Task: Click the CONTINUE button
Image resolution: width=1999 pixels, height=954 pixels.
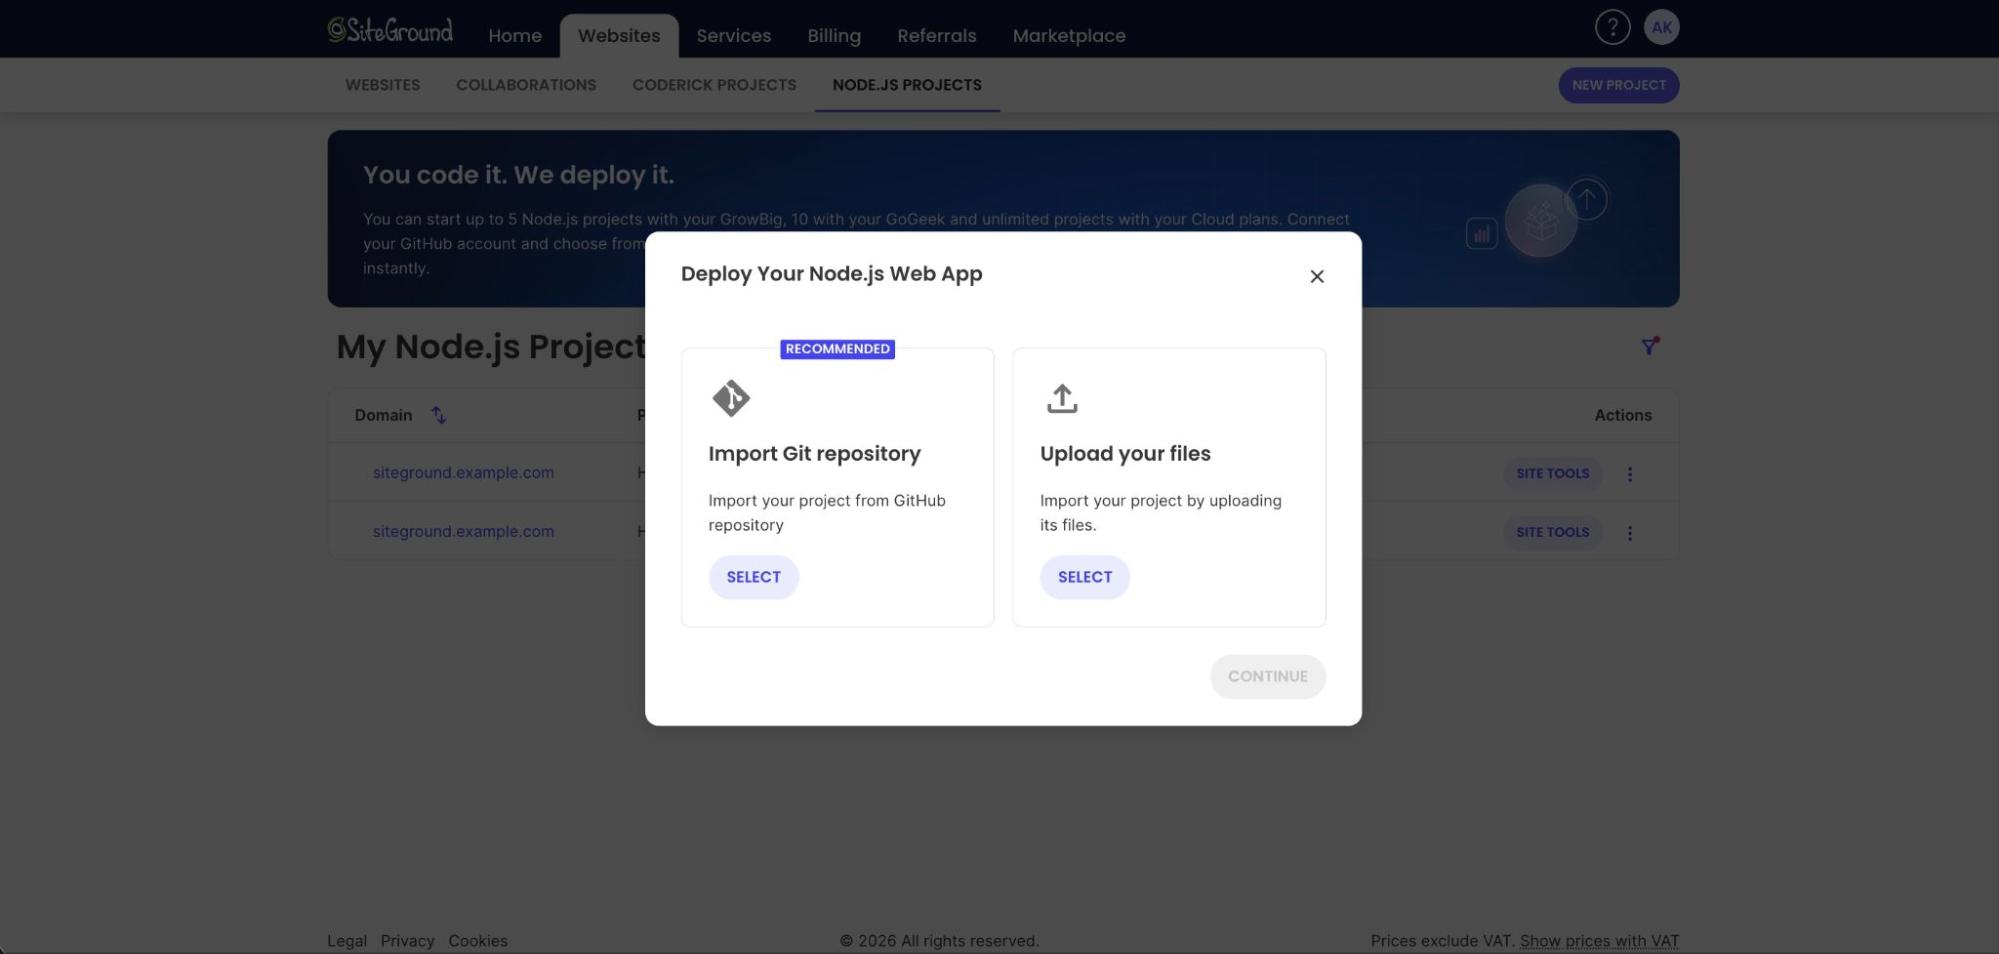Action: pyautogui.click(x=1267, y=677)
